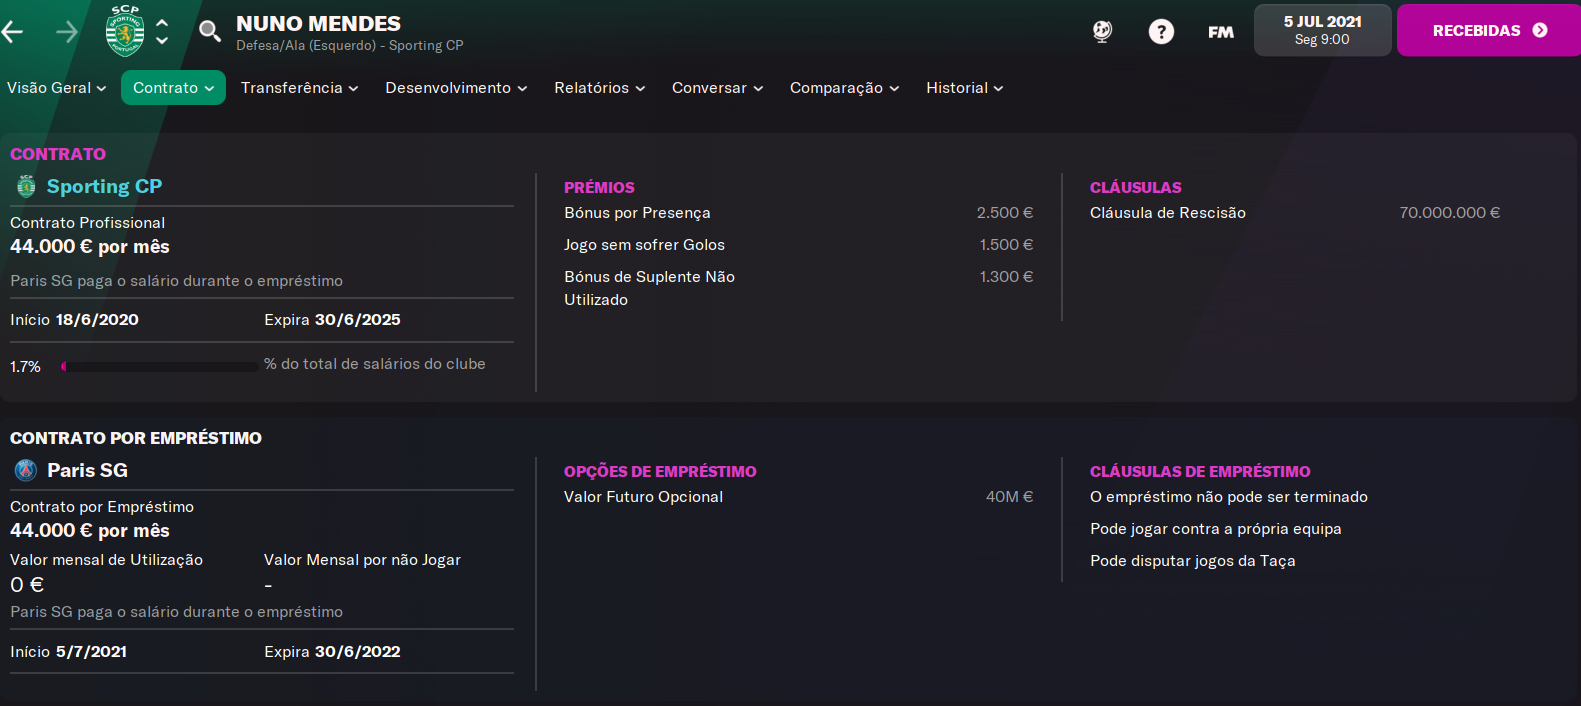Screen dimensions: 1581x706
Task: Open the Visão Geral dropdown
Action: coord(56,88)
